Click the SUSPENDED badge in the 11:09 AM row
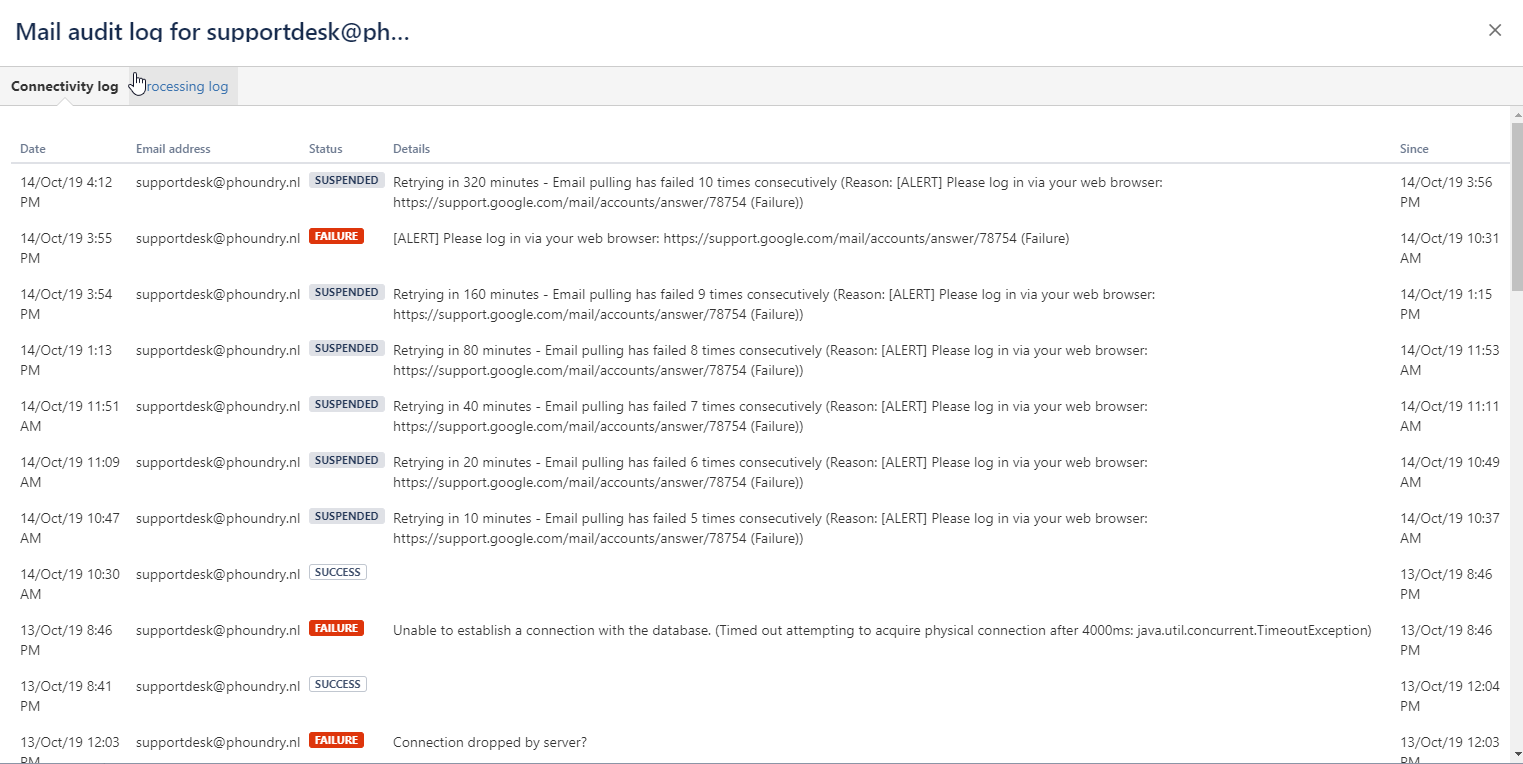This screenshot has height=764, width=1523. click(346, 460)
